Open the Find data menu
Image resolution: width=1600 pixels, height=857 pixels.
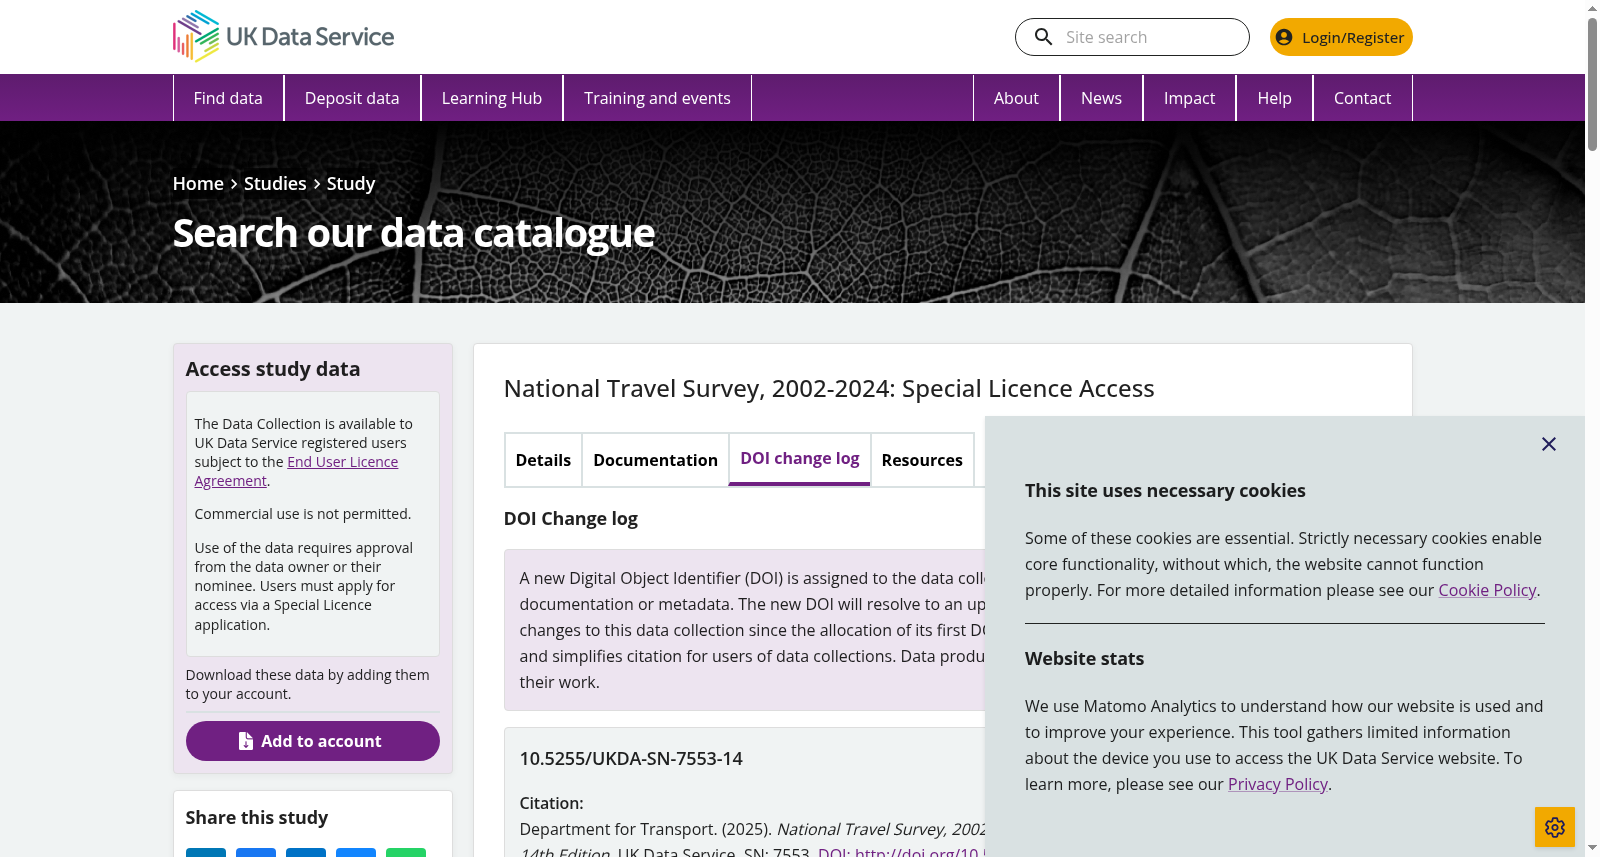point(228,98)
